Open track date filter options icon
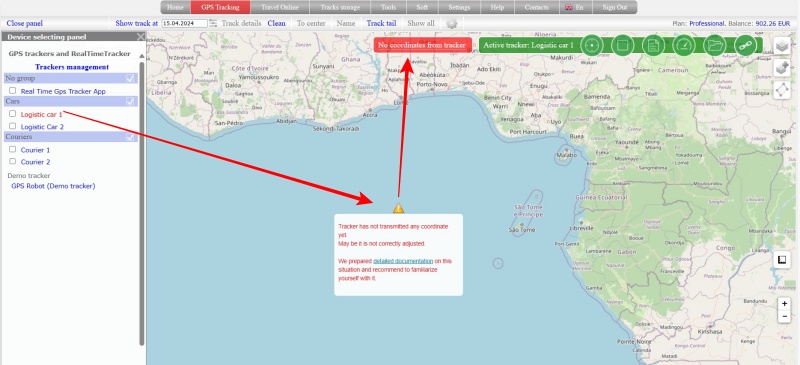Image resolution: width=800 pixels, height=365 pixels. pos(213,23)
